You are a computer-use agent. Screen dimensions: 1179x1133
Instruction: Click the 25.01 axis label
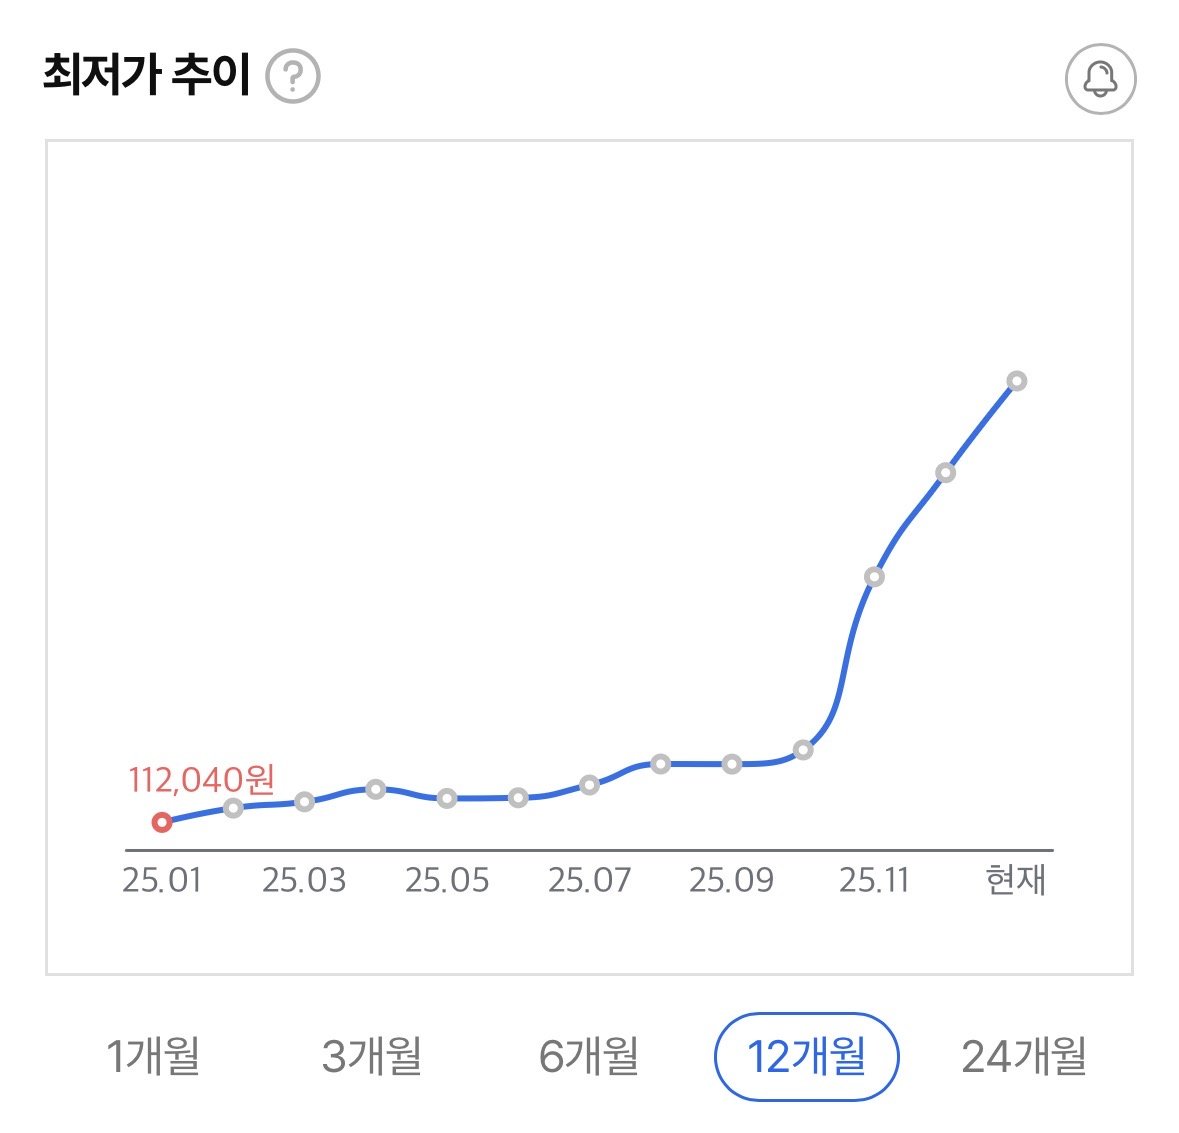tap(162, 880)
